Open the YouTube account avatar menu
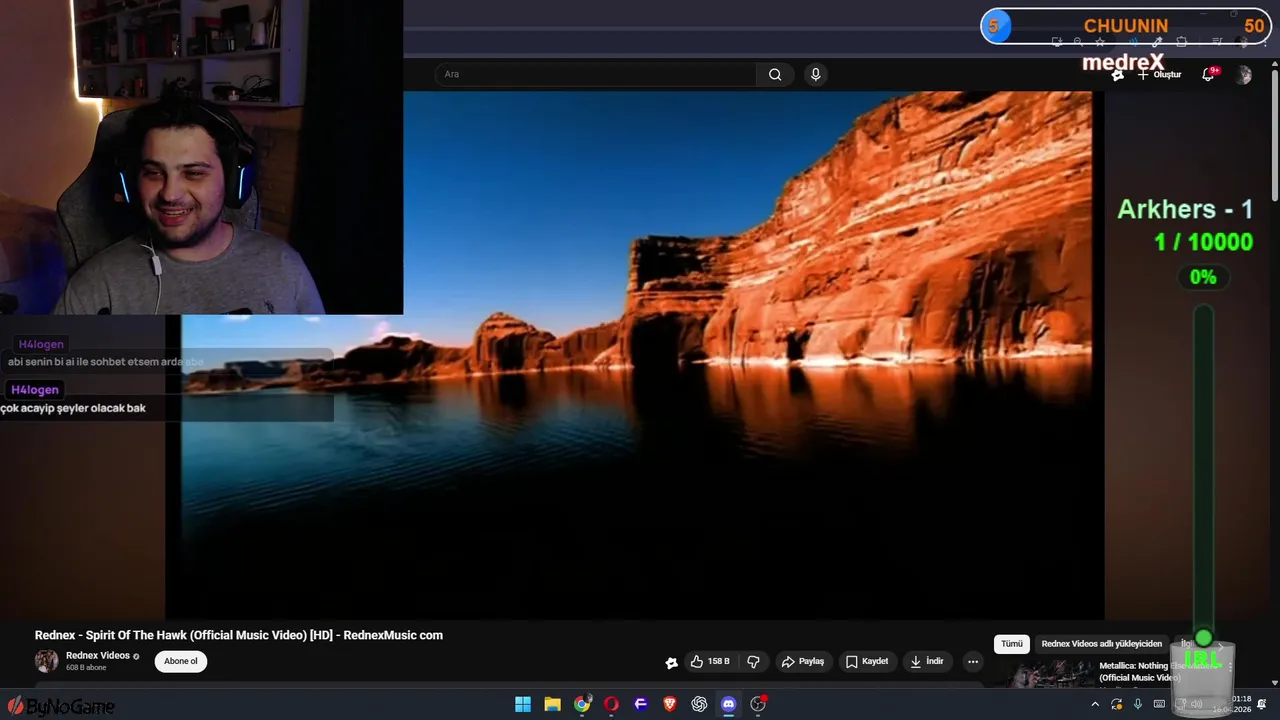The height and width of the screenshot is (720, 1280). [1243, 75]
